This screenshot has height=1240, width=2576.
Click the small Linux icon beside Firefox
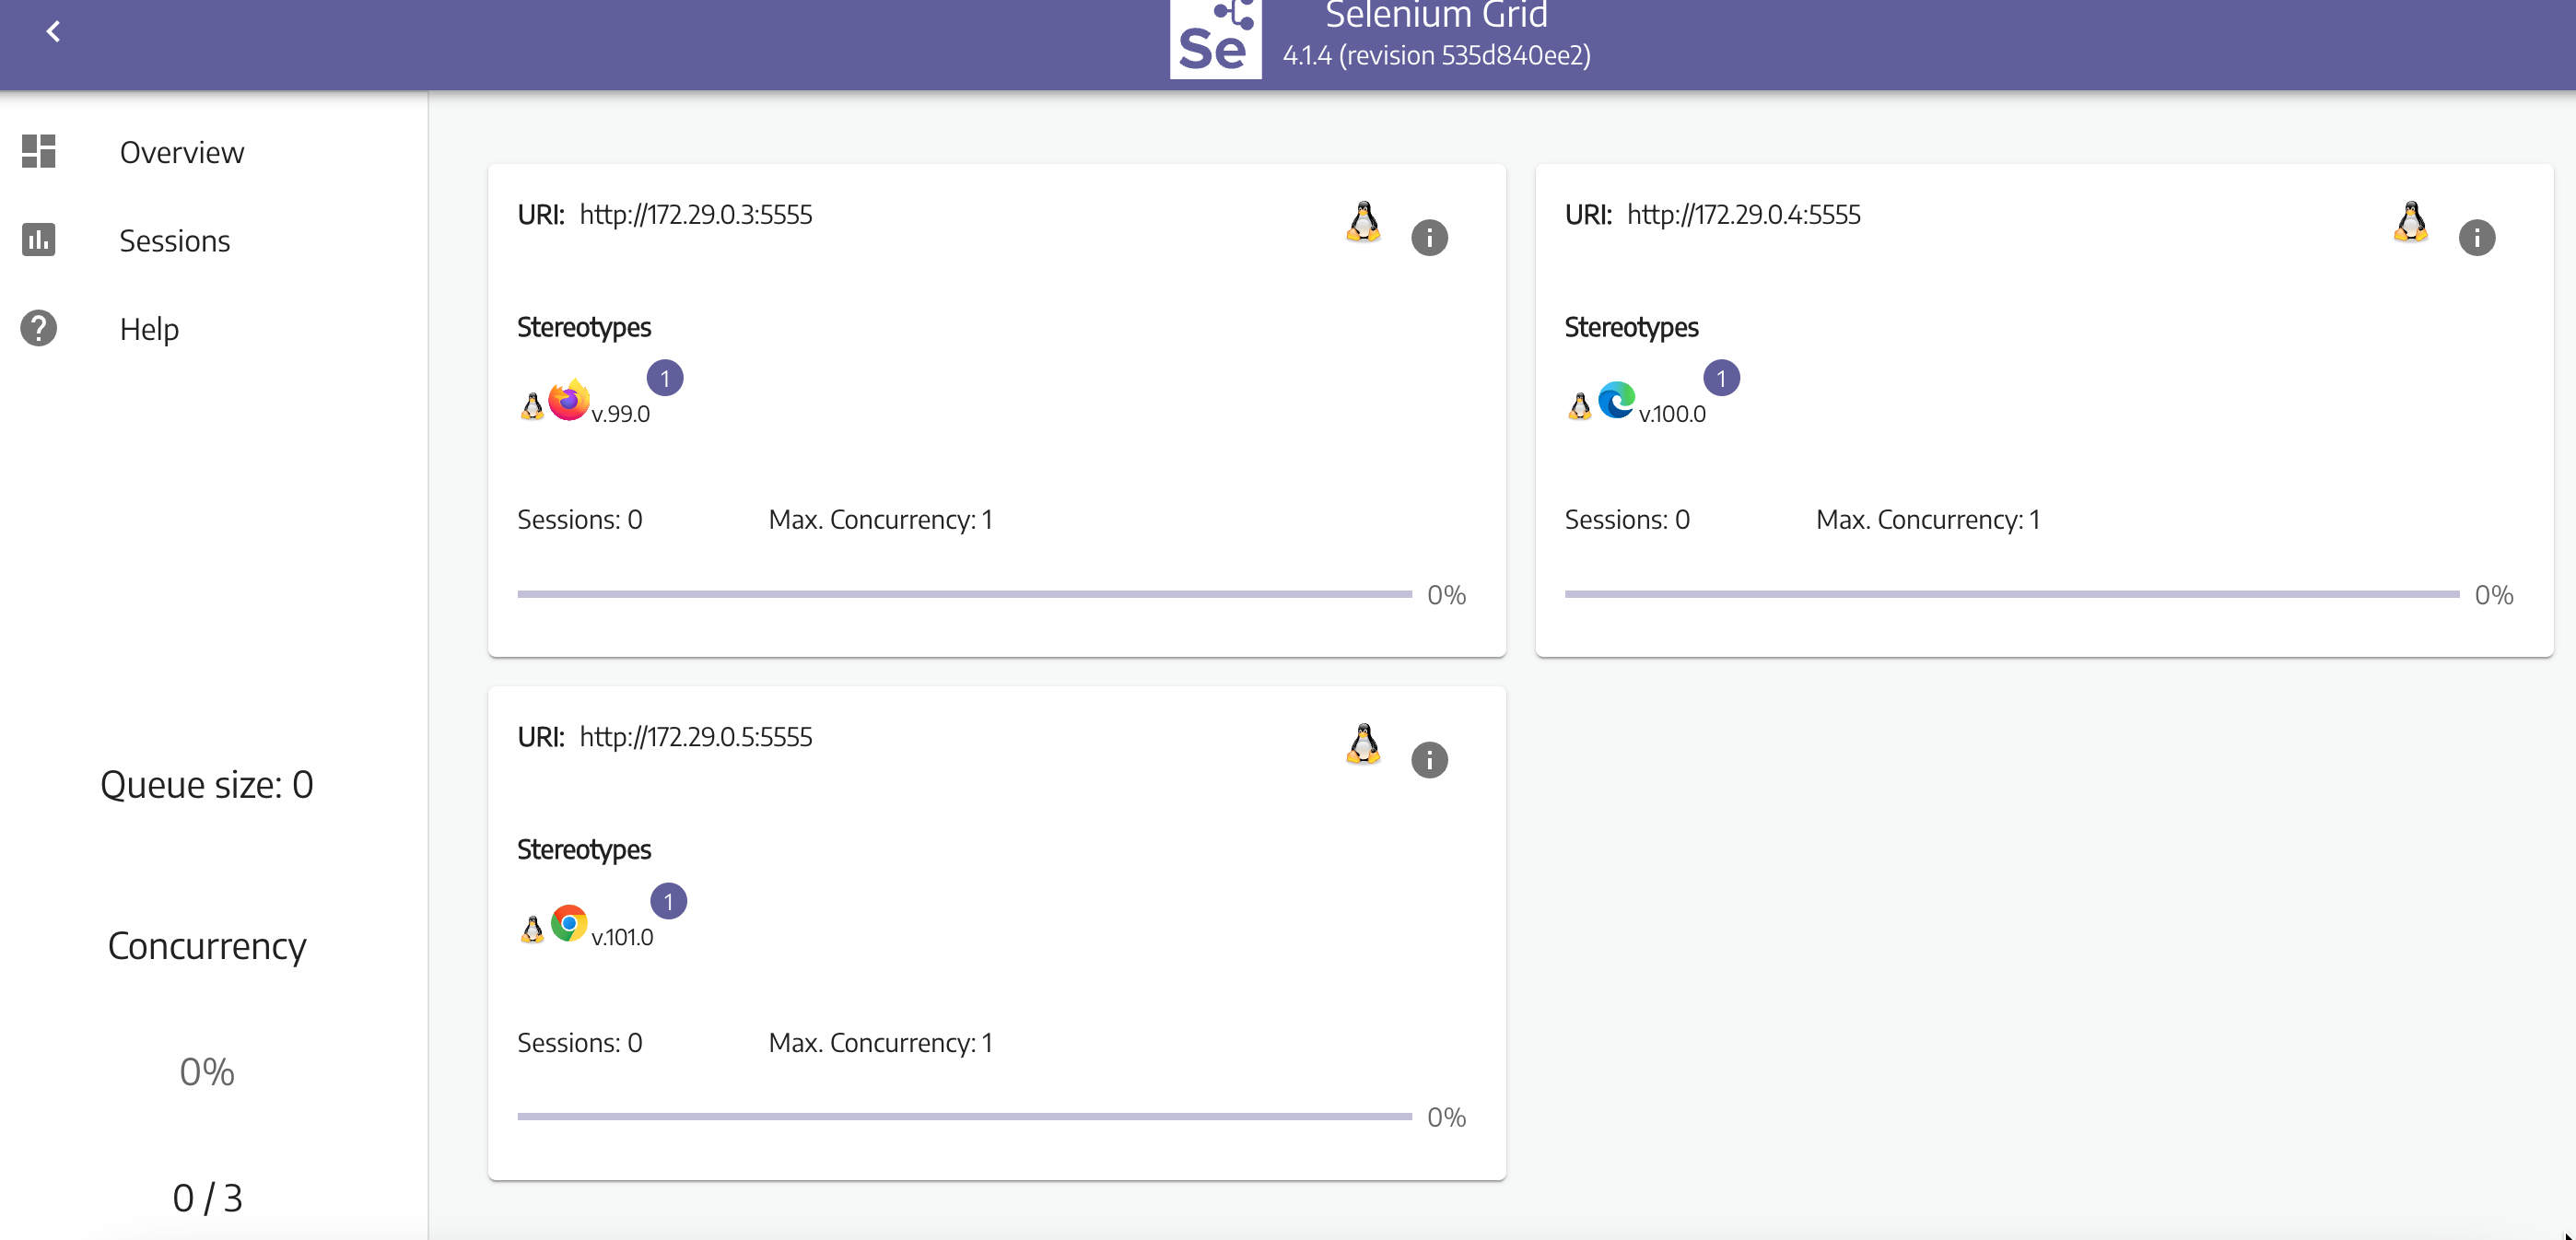click(532, 406)
